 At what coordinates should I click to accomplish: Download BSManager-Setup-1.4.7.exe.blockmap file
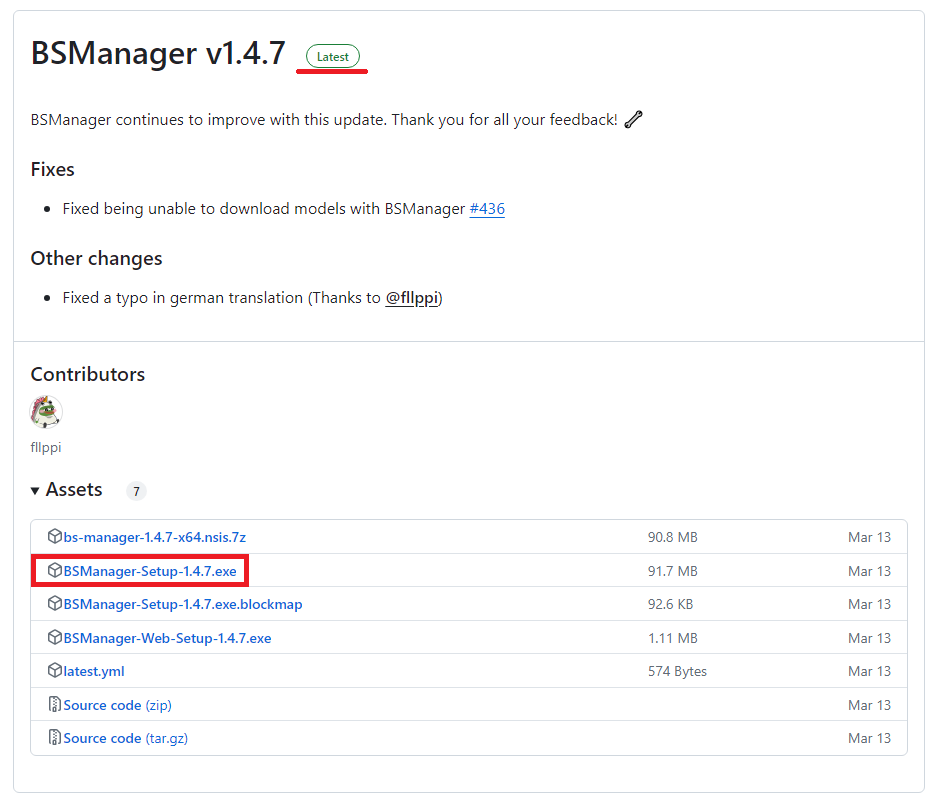pos(183,604)
